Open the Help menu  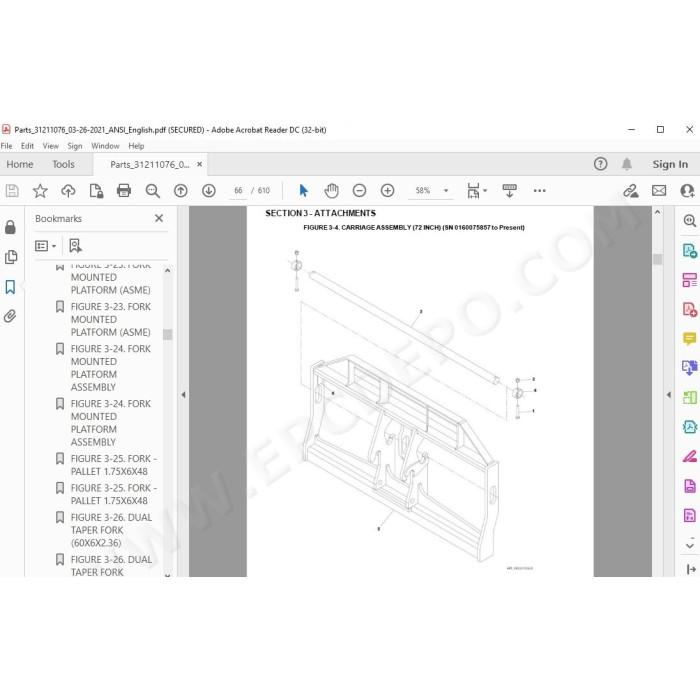pyautogui.click(x=136, y=146)
